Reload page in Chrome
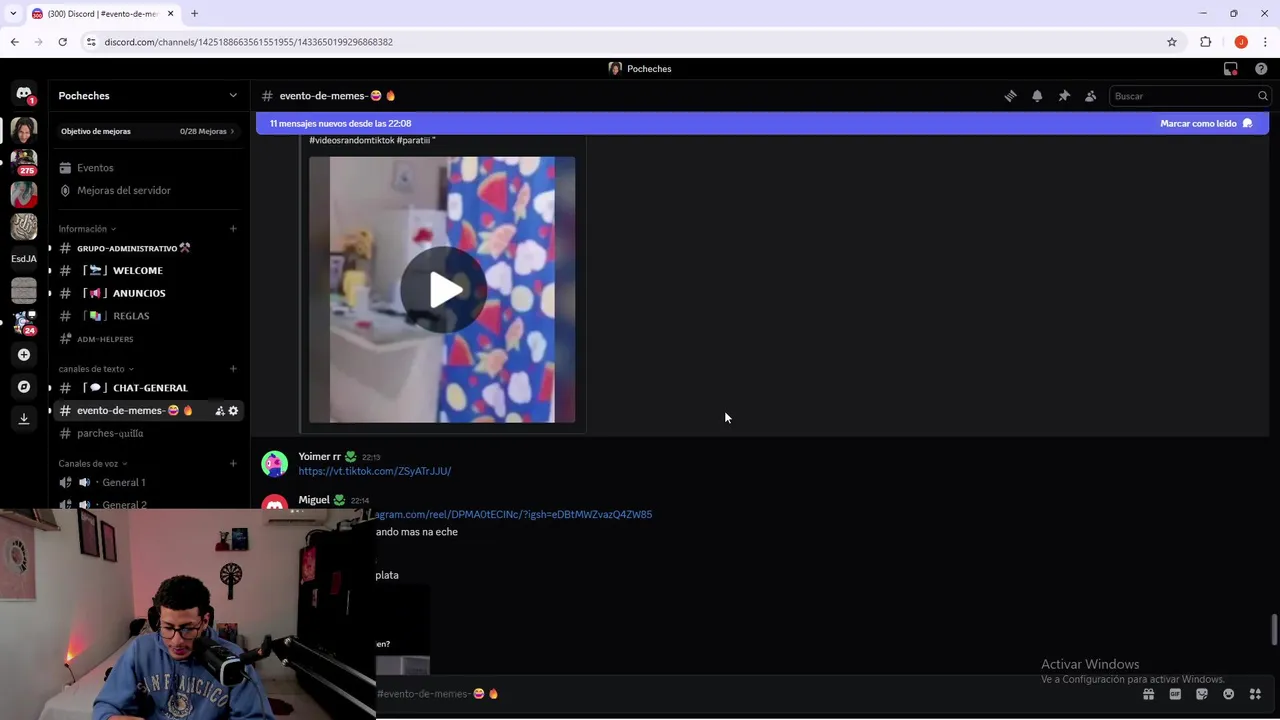Screen dimensions: 1280x720 [x=62, y=42]
